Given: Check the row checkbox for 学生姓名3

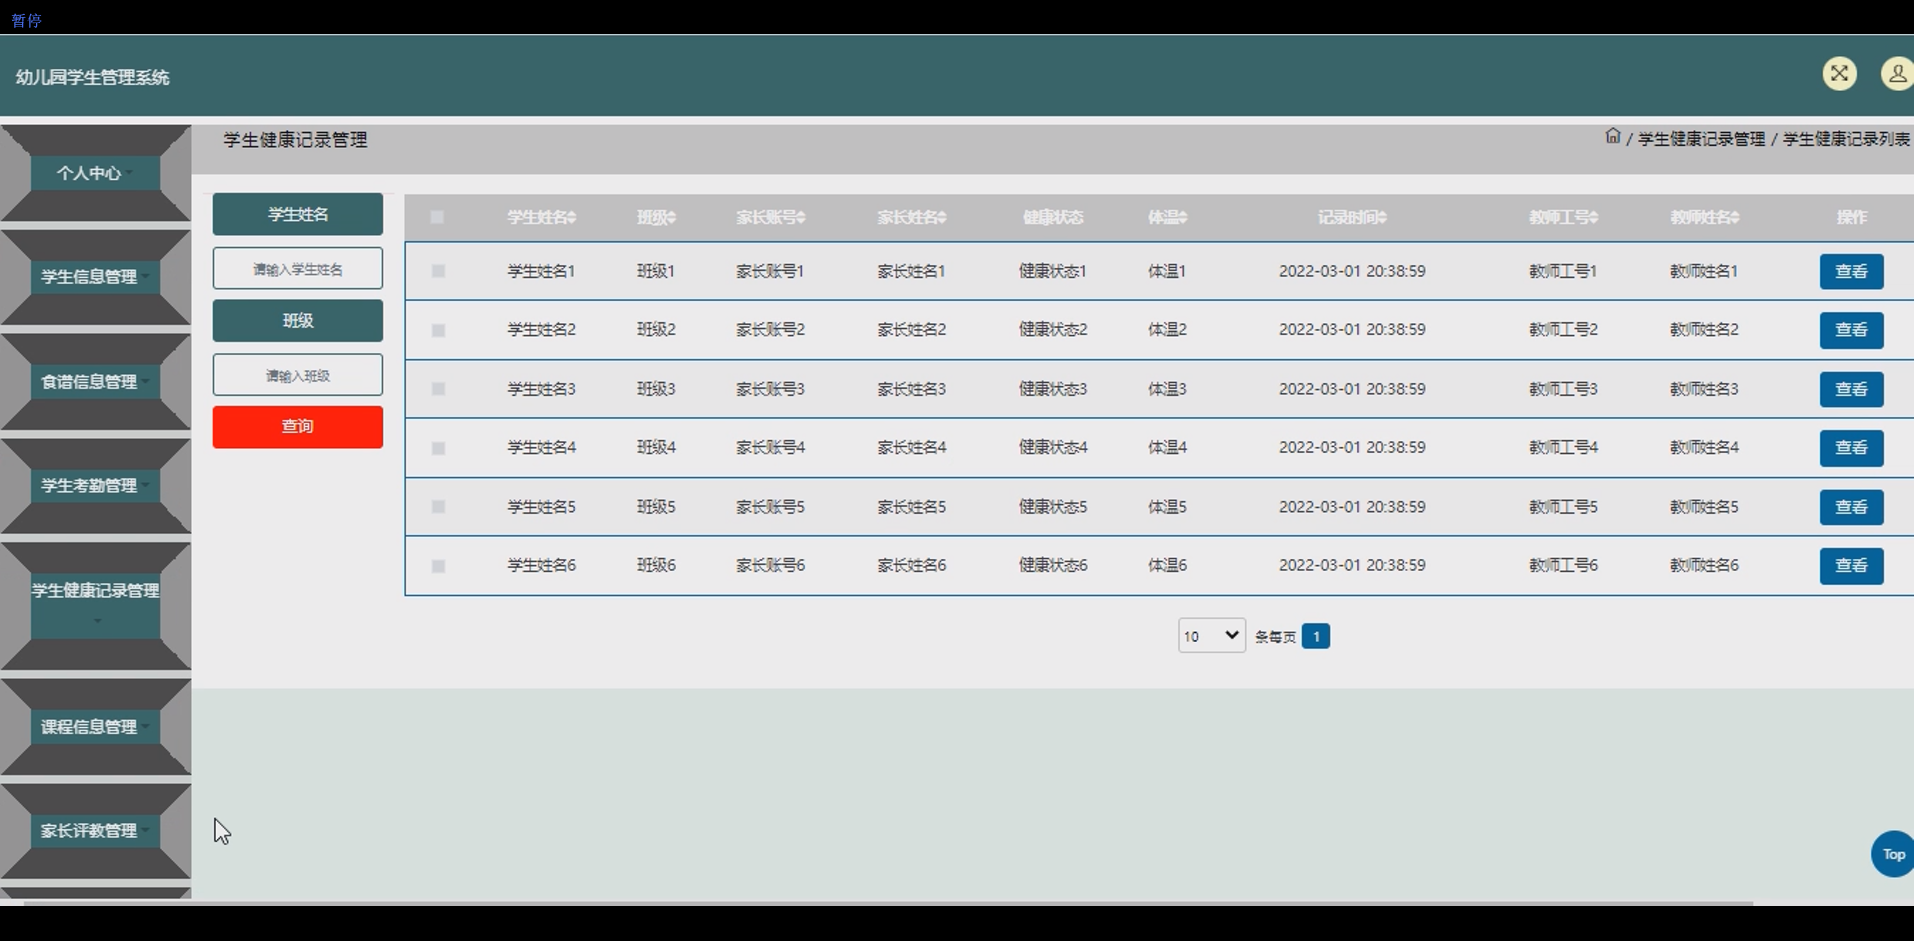Looking at the screenshot, I should click(x=438, y=389).
